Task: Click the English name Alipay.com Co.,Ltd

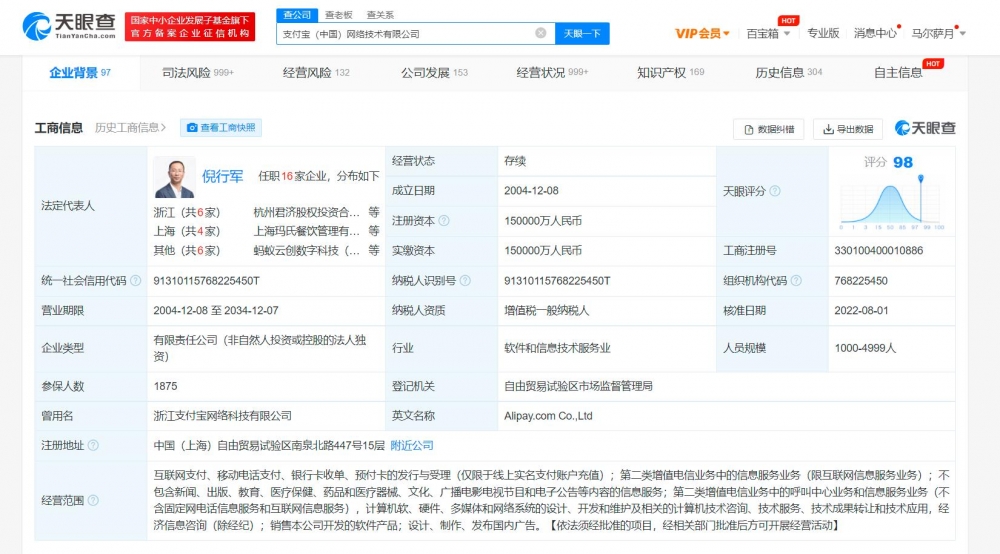Action: [x=548, y=416]
